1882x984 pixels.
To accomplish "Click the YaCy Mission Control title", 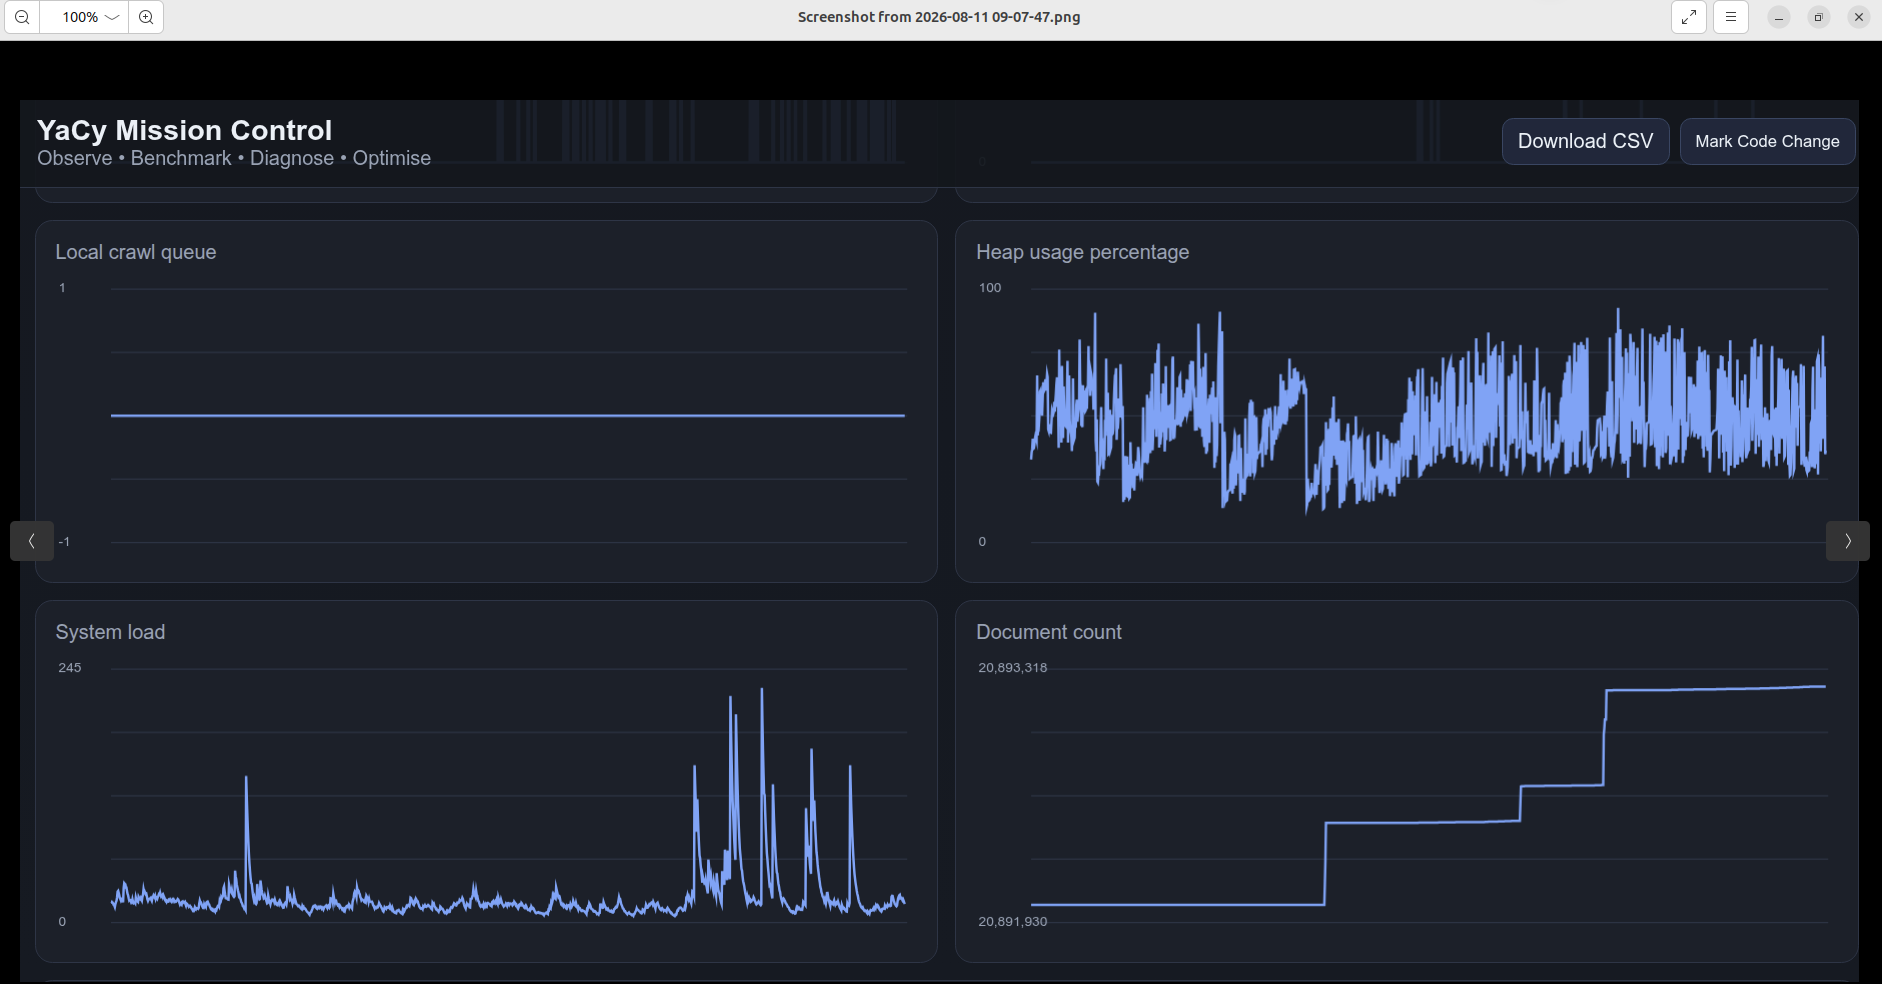I will pos(184,130).
